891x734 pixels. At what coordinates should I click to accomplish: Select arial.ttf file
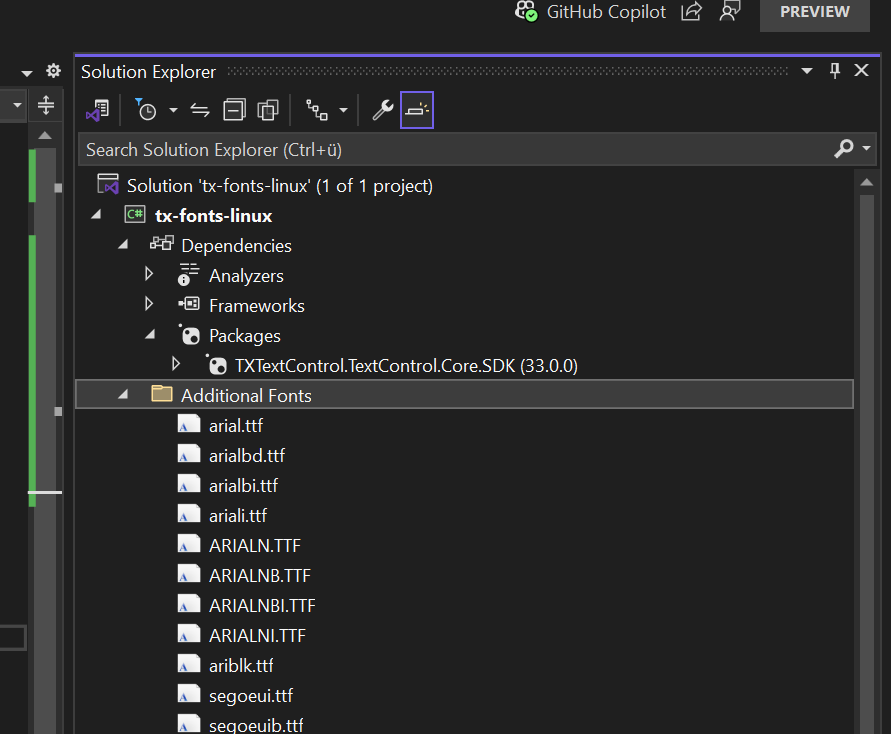pos(236,426)
